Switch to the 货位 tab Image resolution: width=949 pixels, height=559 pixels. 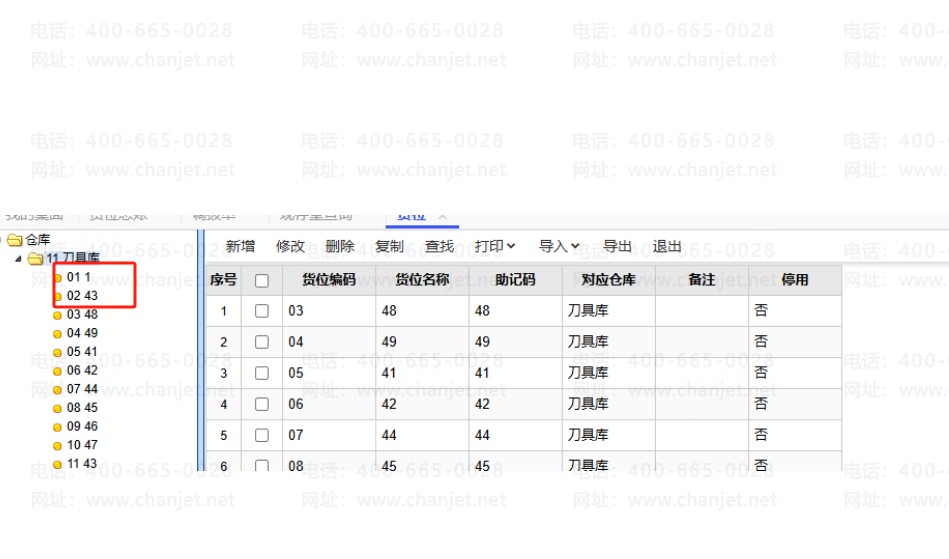click(x=411, y=215)
